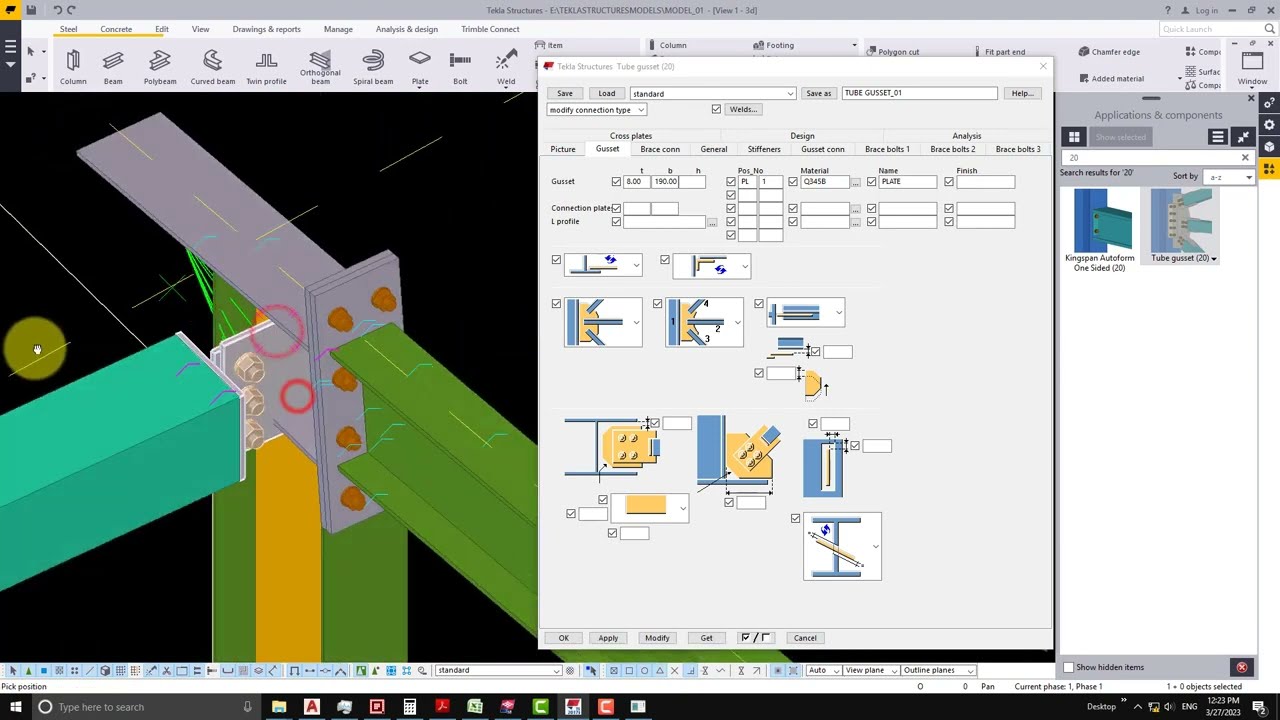
Task: Click the Undo arrow in title bar
Action: pos(57,10)
